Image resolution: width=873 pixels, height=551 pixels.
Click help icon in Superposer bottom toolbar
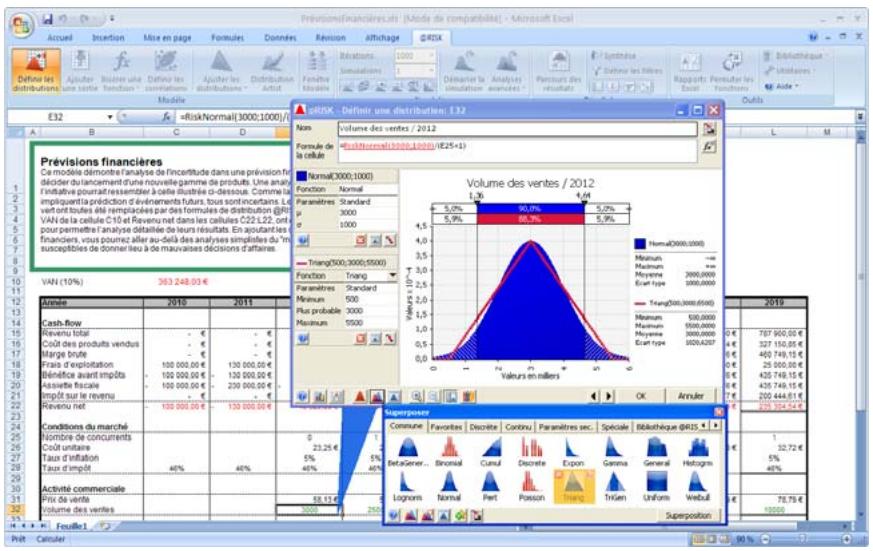[394, 516]
